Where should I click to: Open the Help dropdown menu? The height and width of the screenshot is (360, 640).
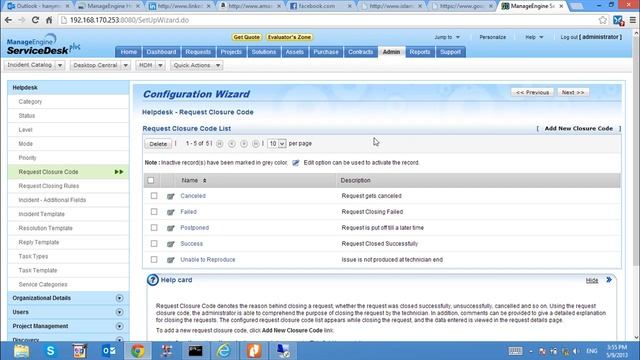coord(534,37)
